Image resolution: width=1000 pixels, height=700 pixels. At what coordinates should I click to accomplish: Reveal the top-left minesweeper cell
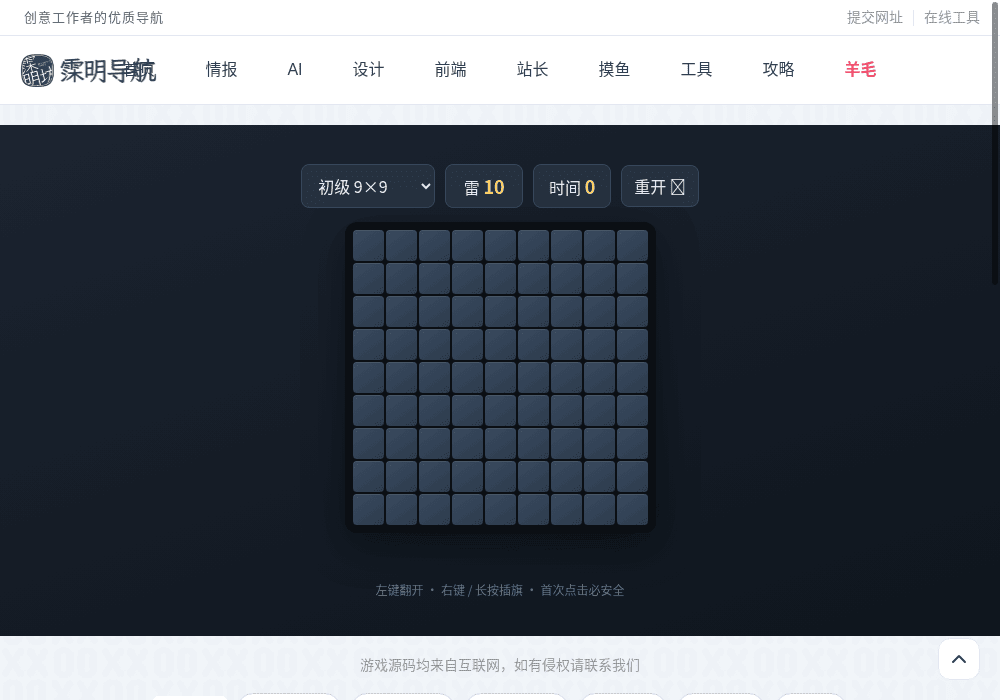coord(369,245)
